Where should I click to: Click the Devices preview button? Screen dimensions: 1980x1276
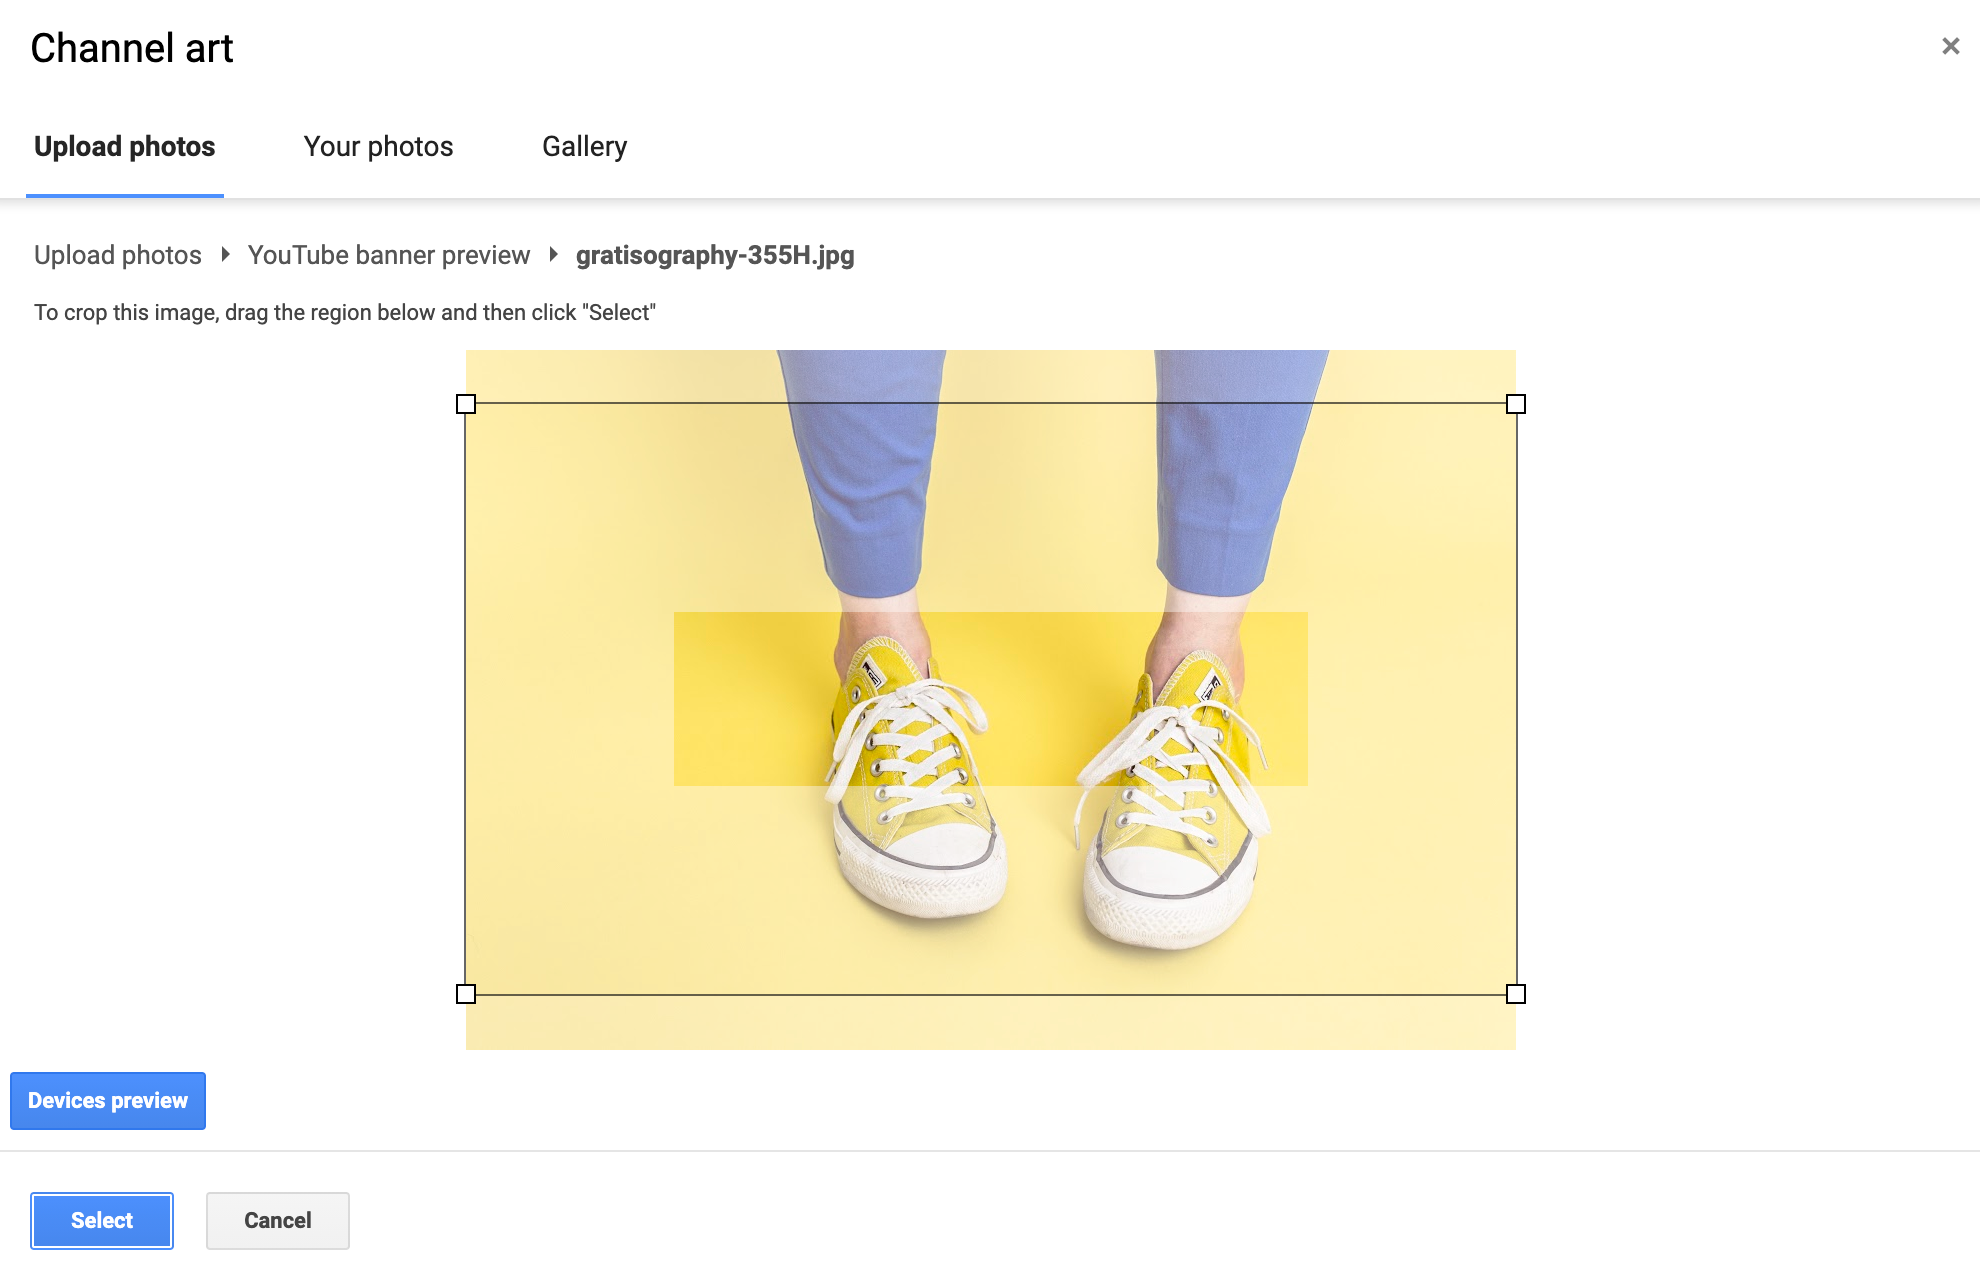(108, 1100)
